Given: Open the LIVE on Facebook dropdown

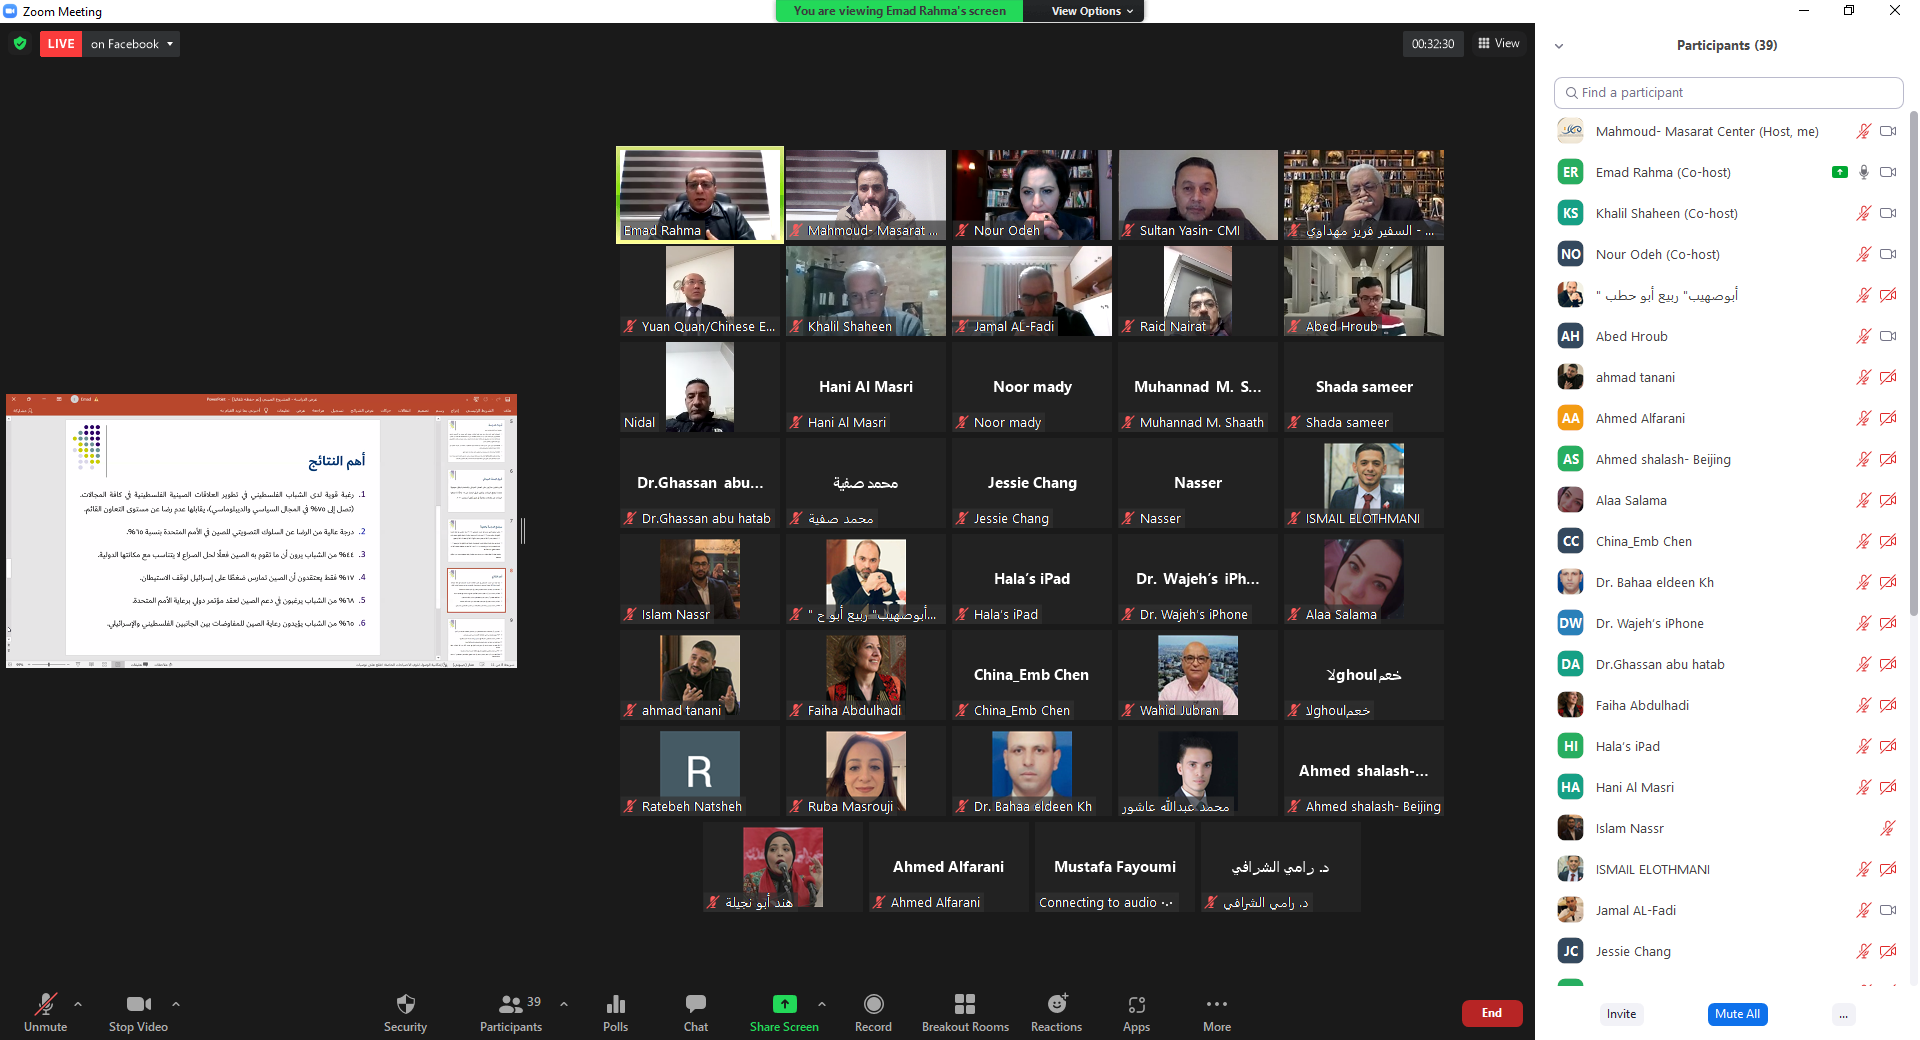Looking at the screenshot, I should click(x=132, y=44).
